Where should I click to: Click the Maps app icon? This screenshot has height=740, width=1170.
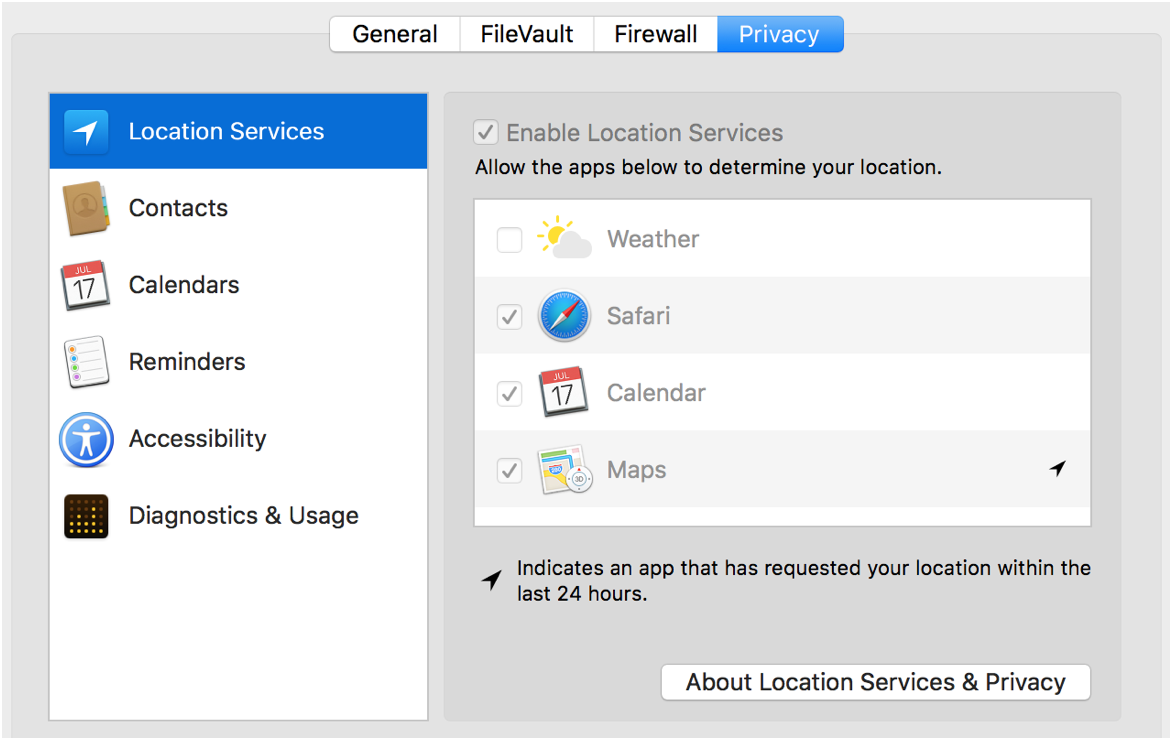pyautogui.click(x=564, y=470)
